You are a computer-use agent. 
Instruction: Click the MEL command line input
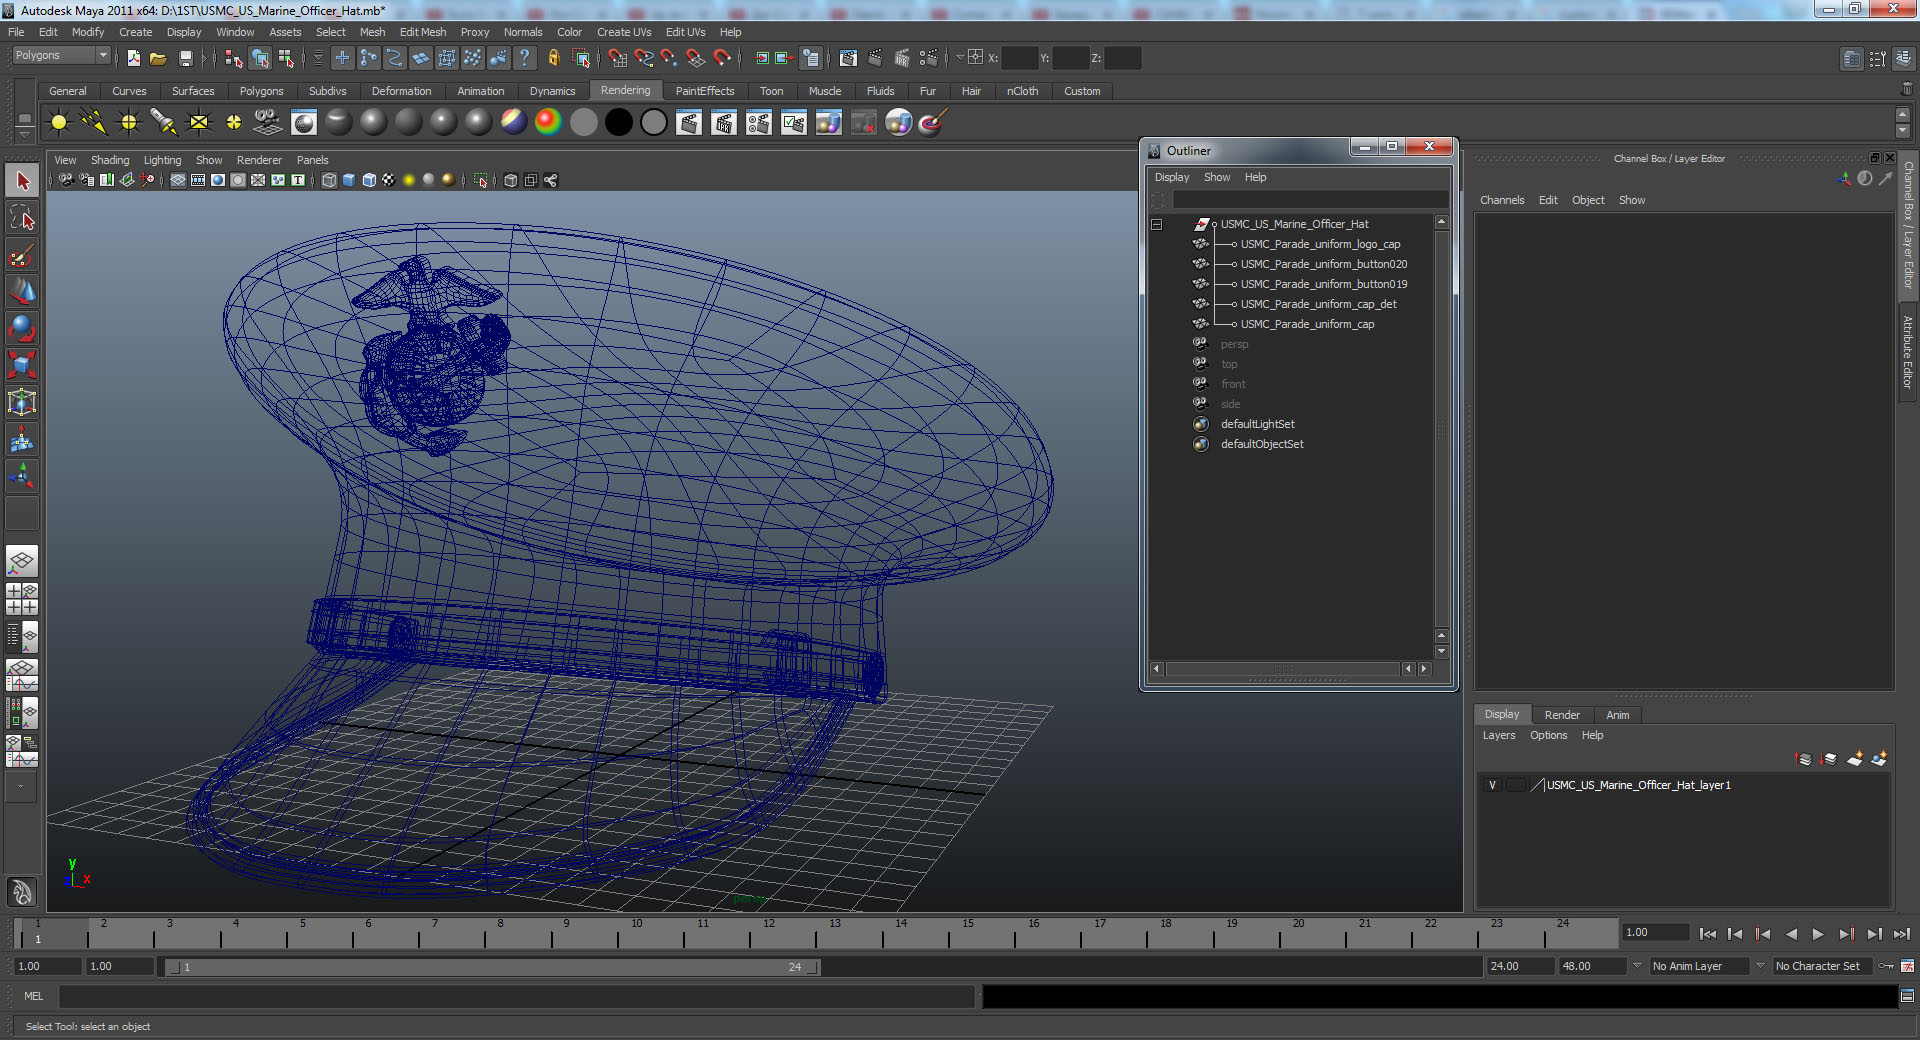[x=516, y=996]
